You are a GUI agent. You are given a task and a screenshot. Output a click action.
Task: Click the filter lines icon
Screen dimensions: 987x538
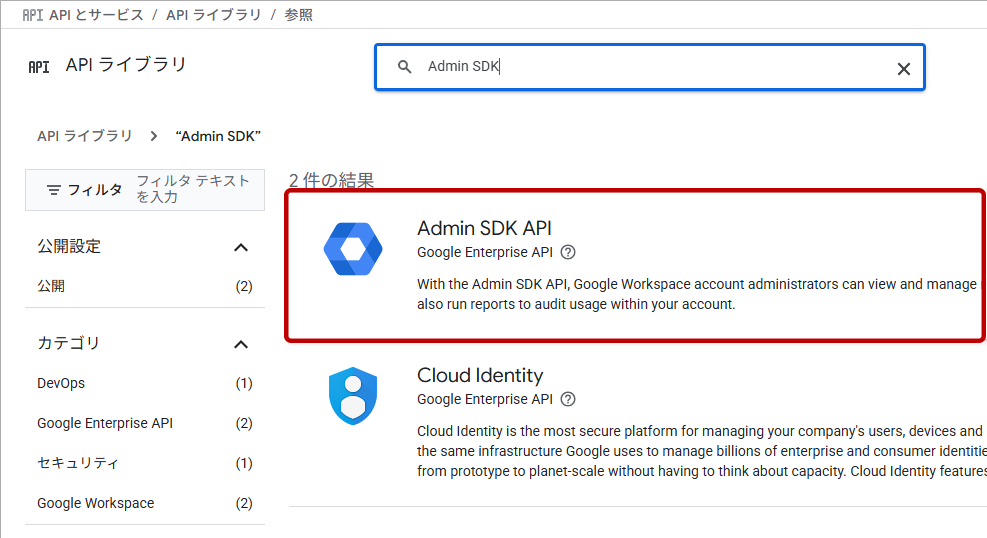tap(54, 190)
